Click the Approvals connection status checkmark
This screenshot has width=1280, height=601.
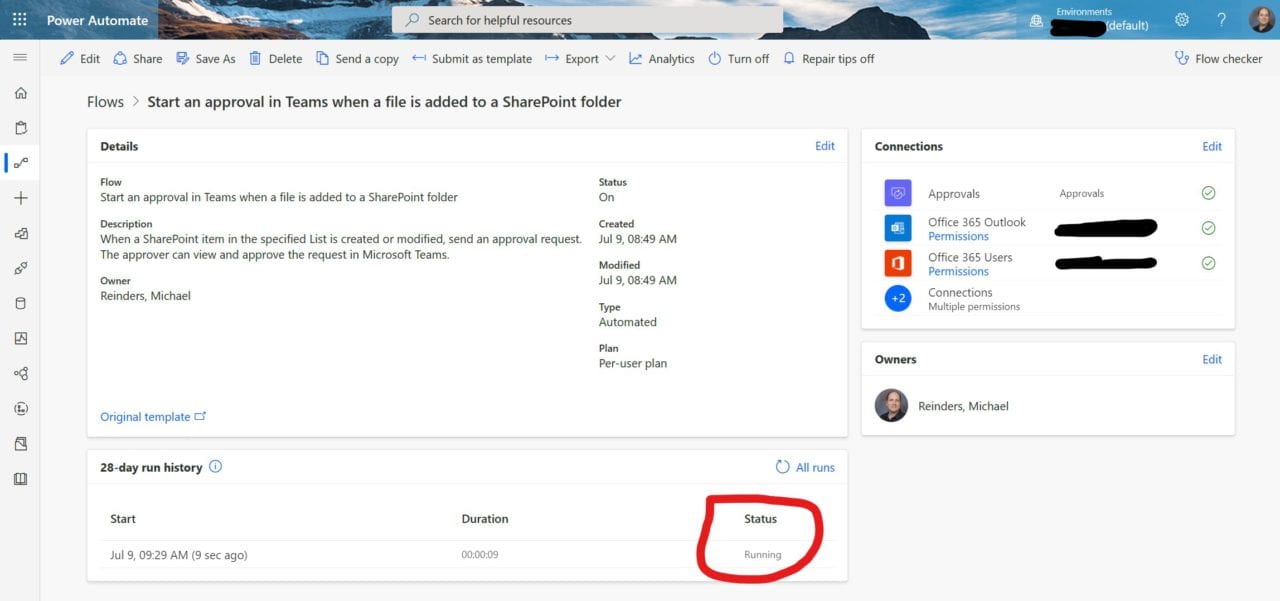[x=1208, y=193]
